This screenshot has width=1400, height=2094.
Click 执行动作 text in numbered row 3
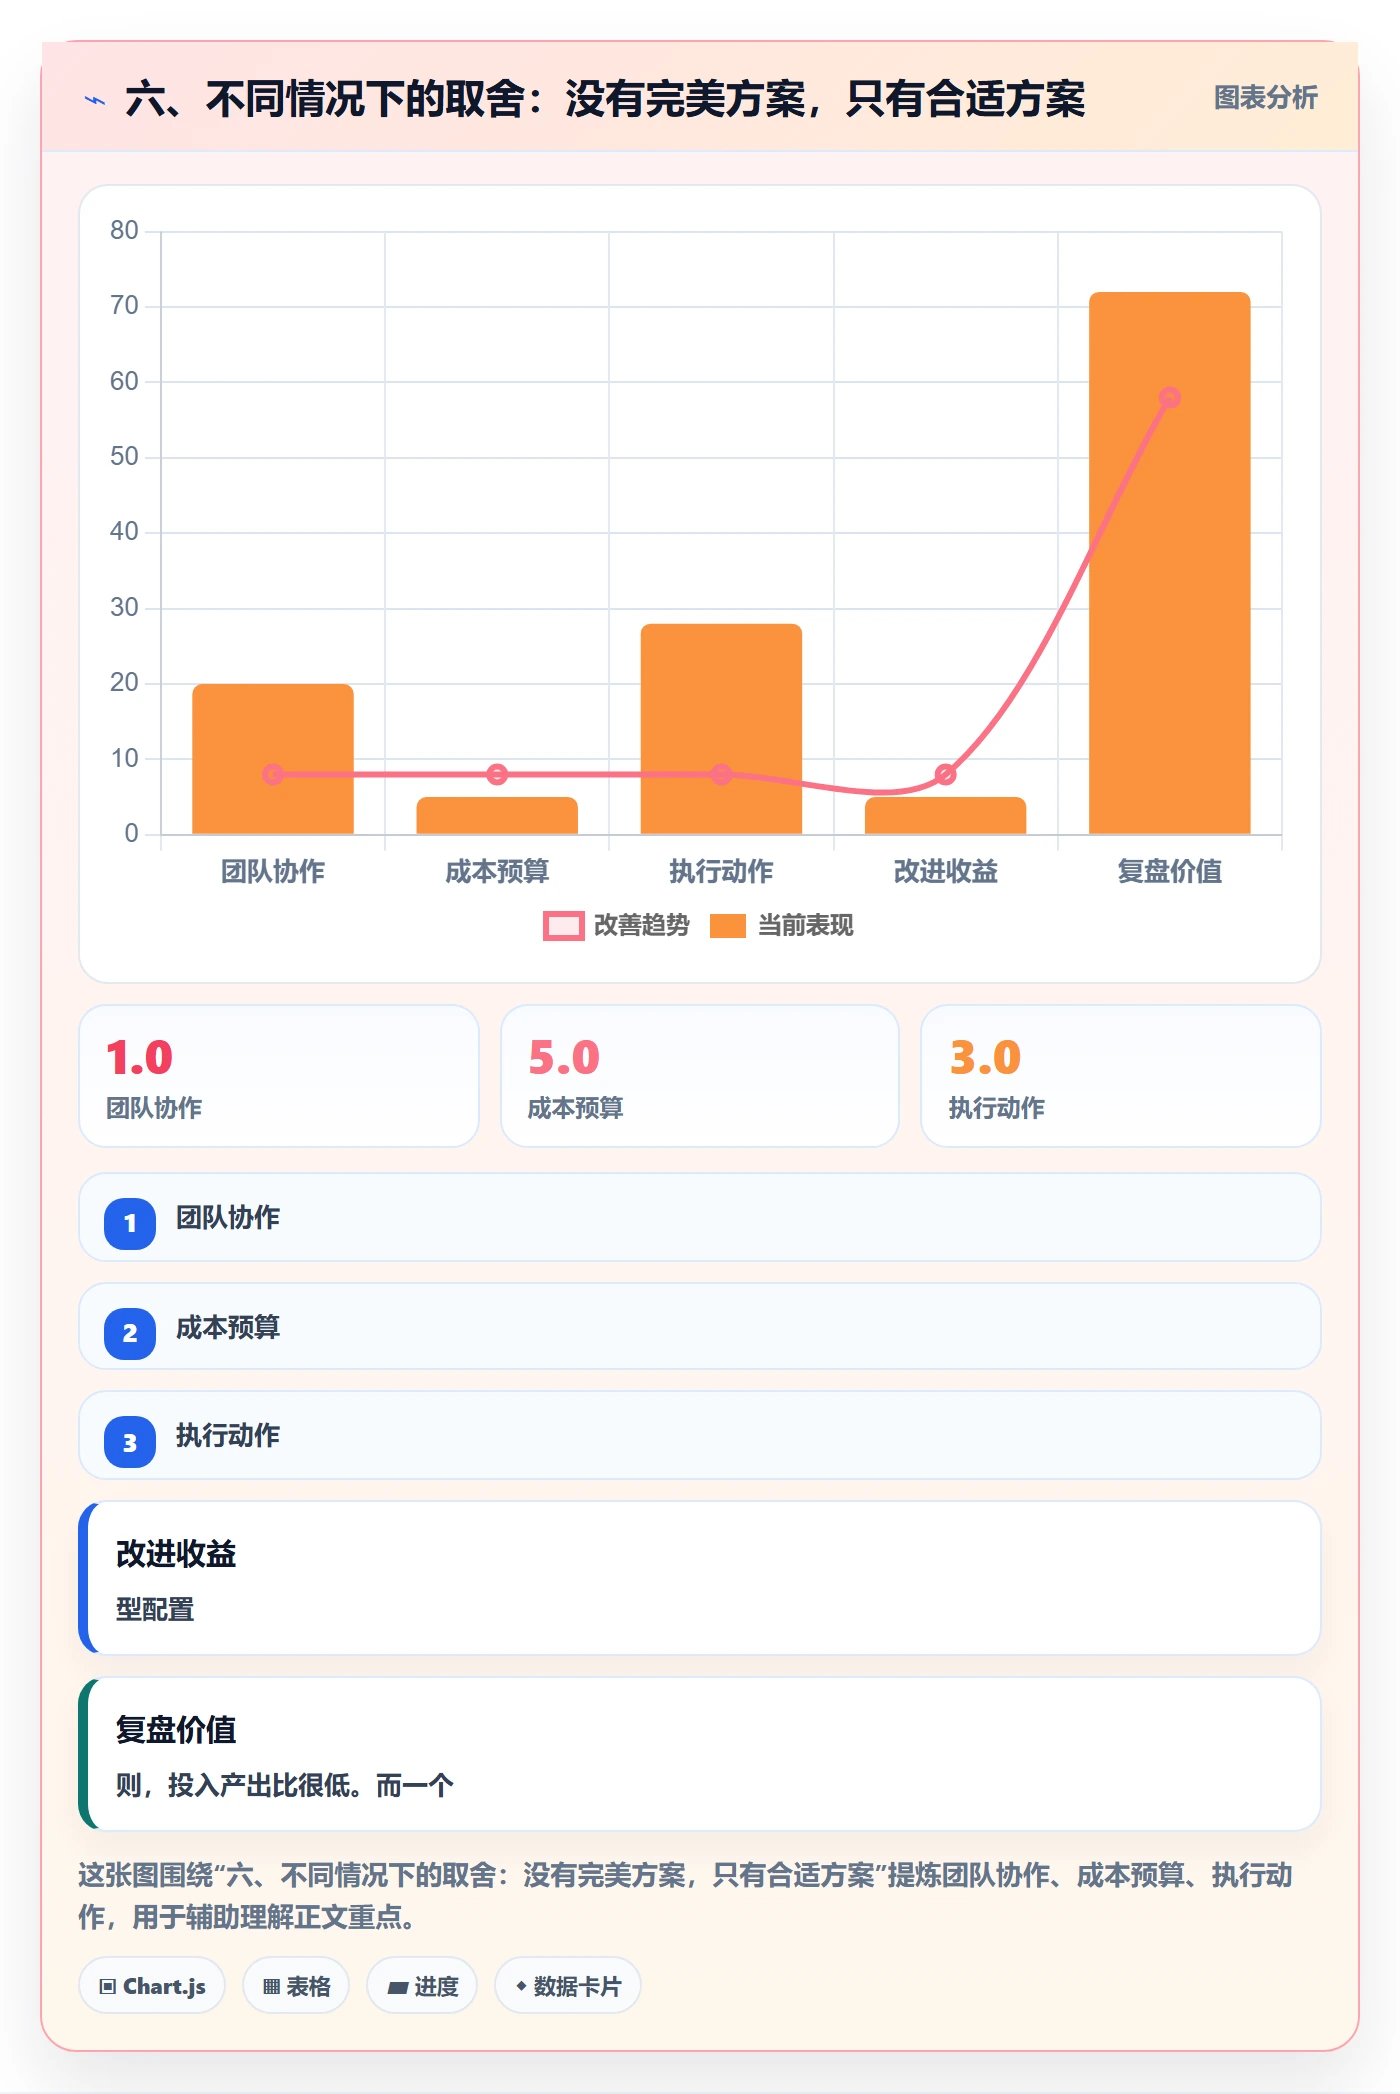pos(228,1436)
